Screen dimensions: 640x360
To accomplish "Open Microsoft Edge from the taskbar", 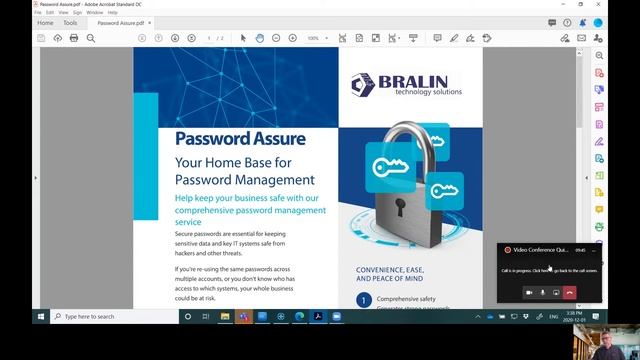I will (299, 316).
